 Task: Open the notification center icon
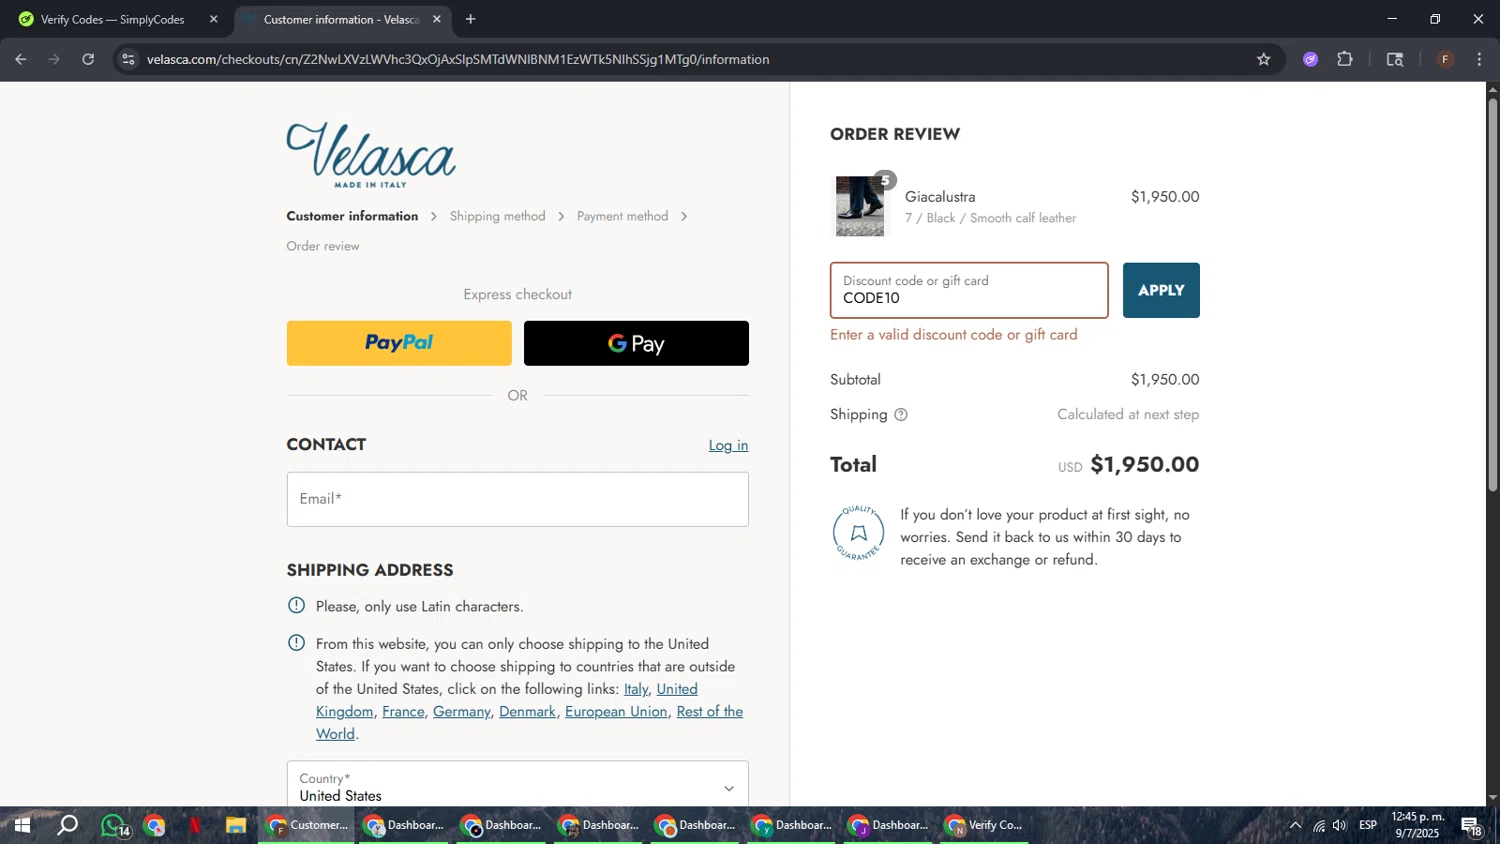pyautogui.click(x=1472, y=826)
